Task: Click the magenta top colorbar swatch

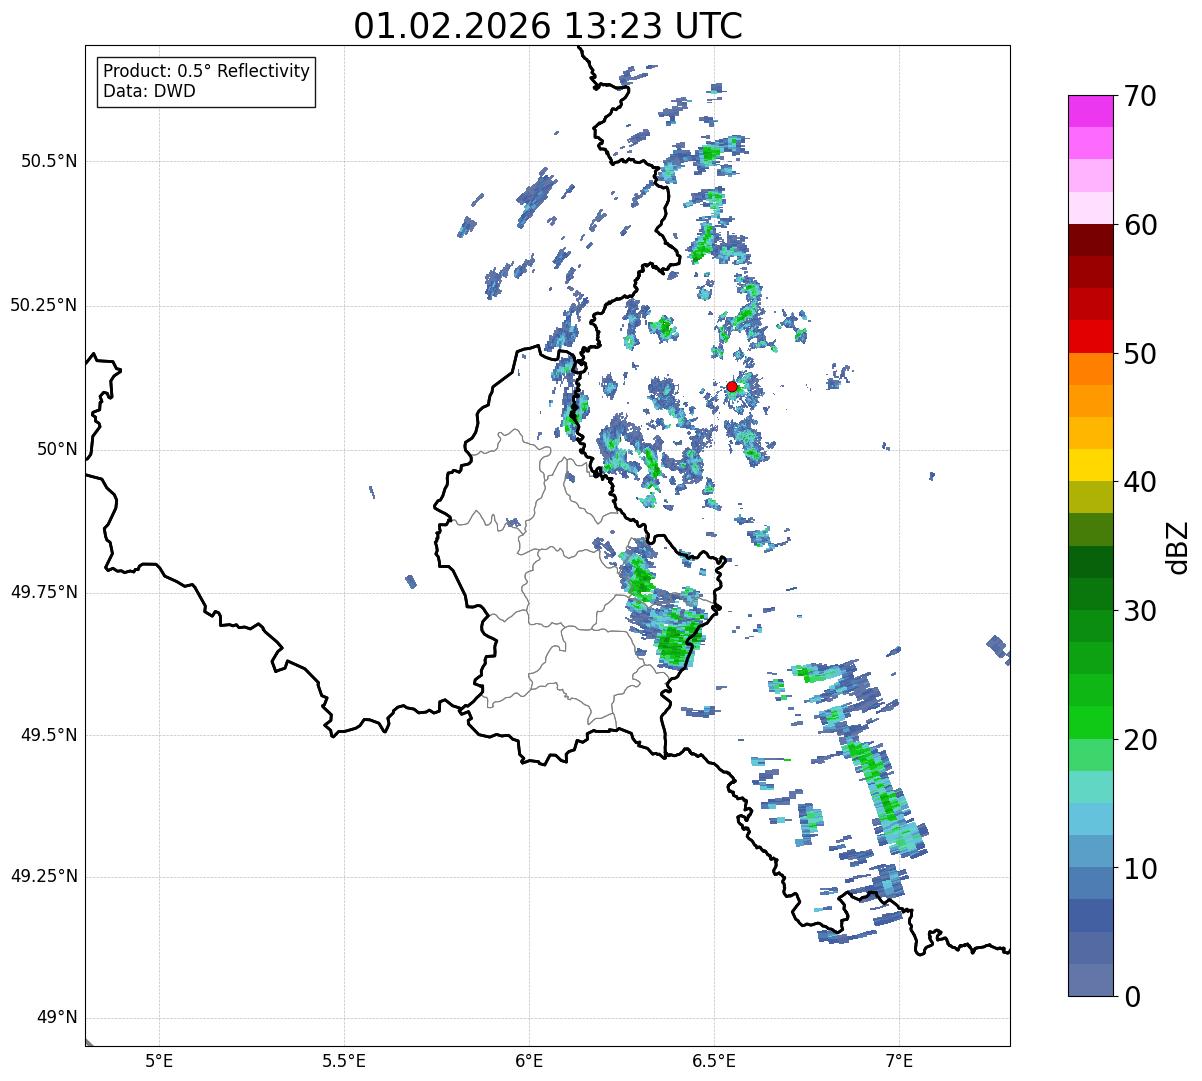Action: pyautogui.click(x=1091, y=111)
